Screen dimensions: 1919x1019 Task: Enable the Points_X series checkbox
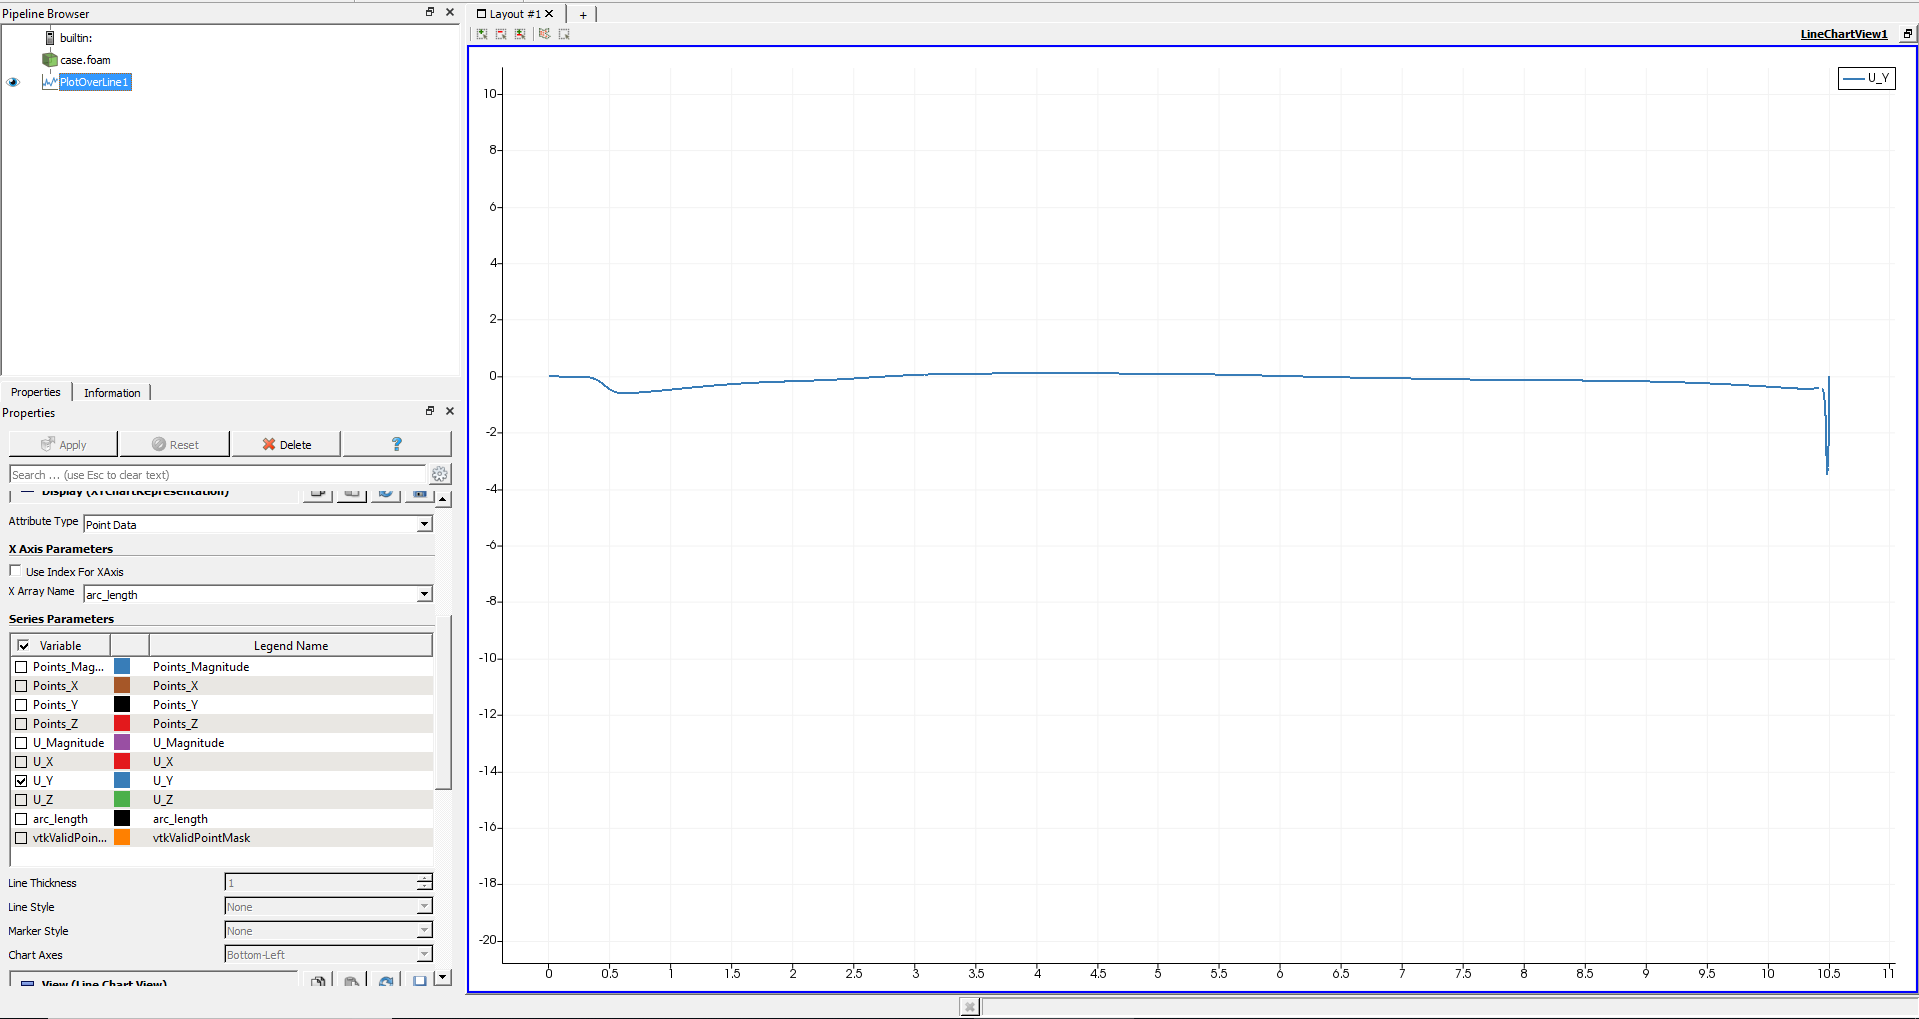21,686
